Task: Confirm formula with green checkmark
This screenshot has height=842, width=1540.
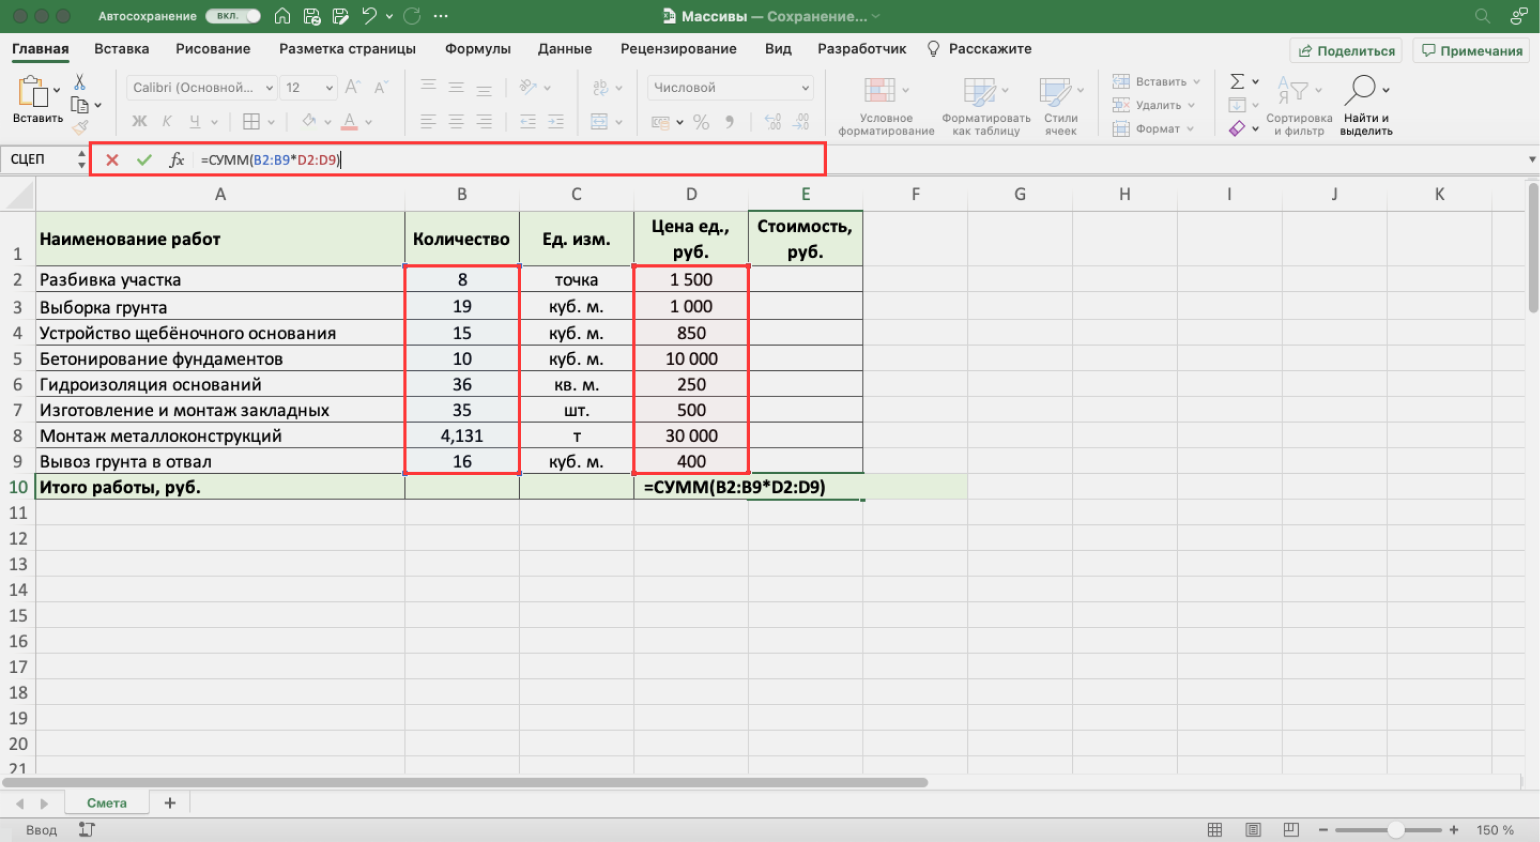Action: click(144, 160)
